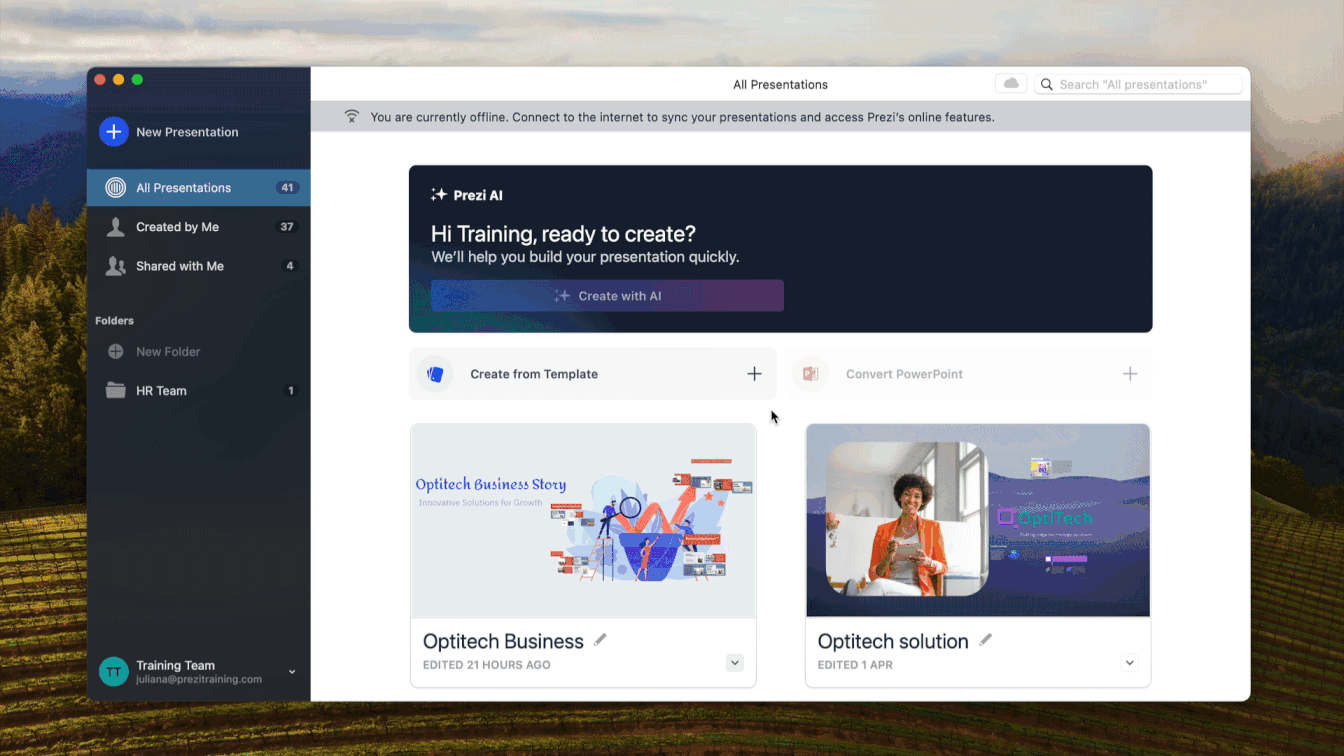Click the cloud sync status icon
The image size is (1344, 756).
tap(1011, 84)
